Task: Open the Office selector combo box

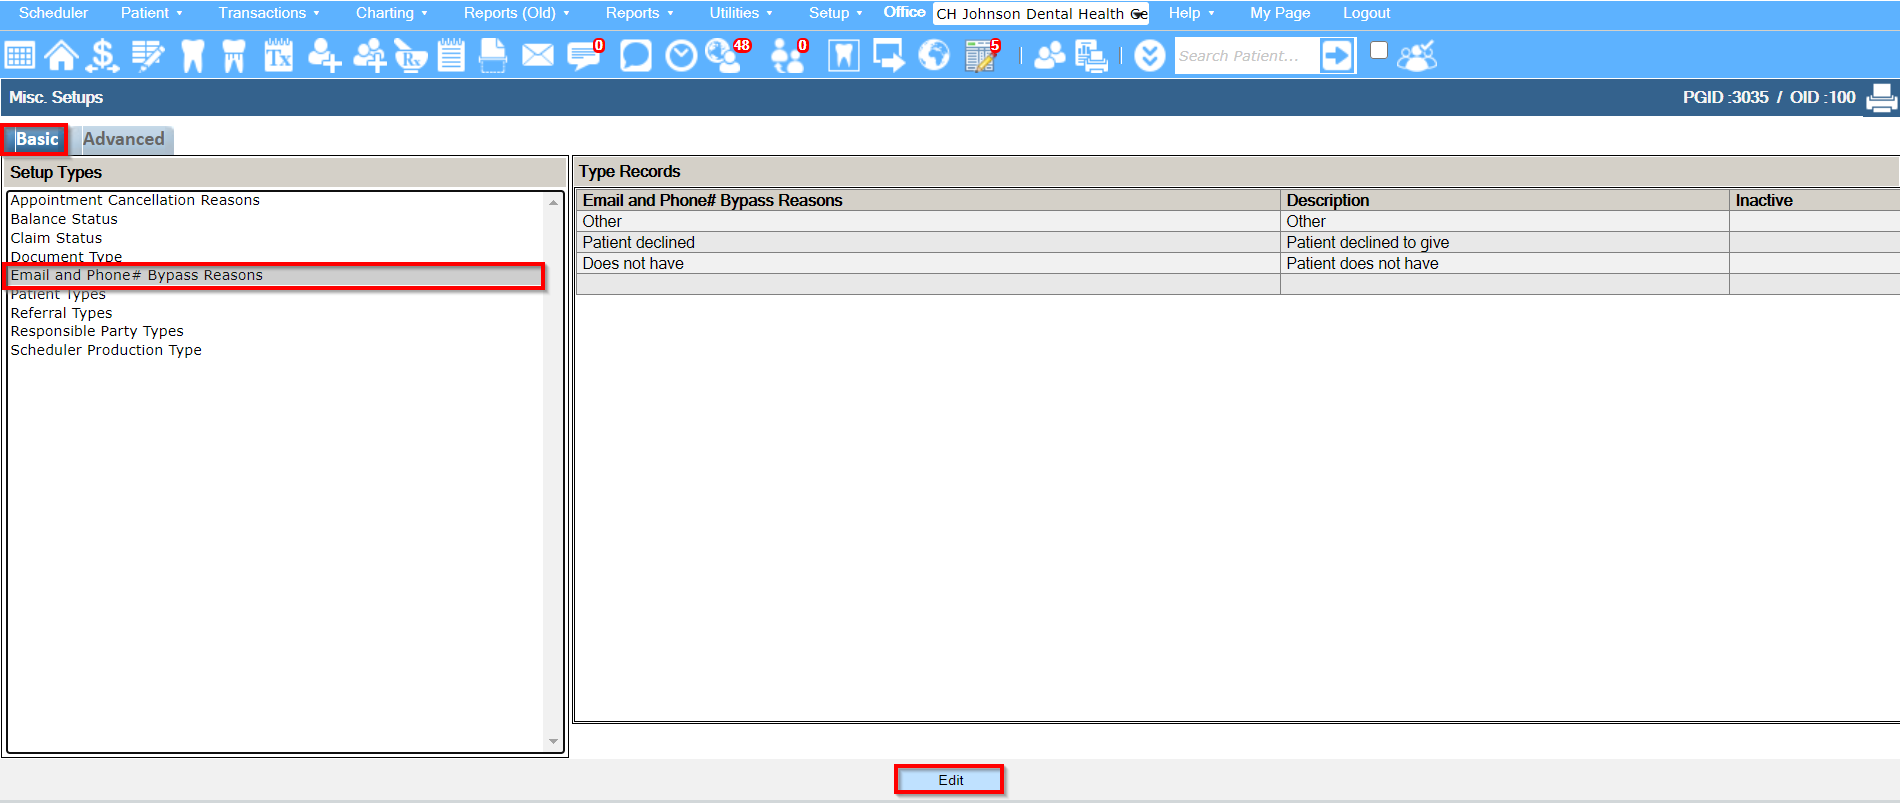Action: pos(1041,14)
